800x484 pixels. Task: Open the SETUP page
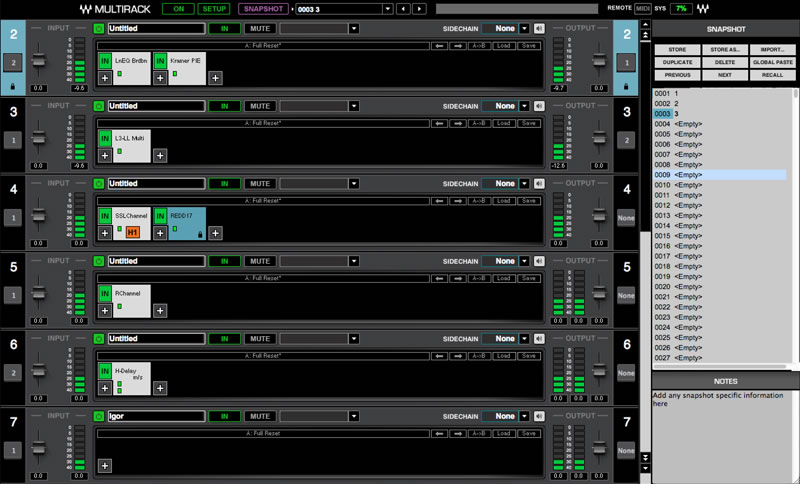213,8
